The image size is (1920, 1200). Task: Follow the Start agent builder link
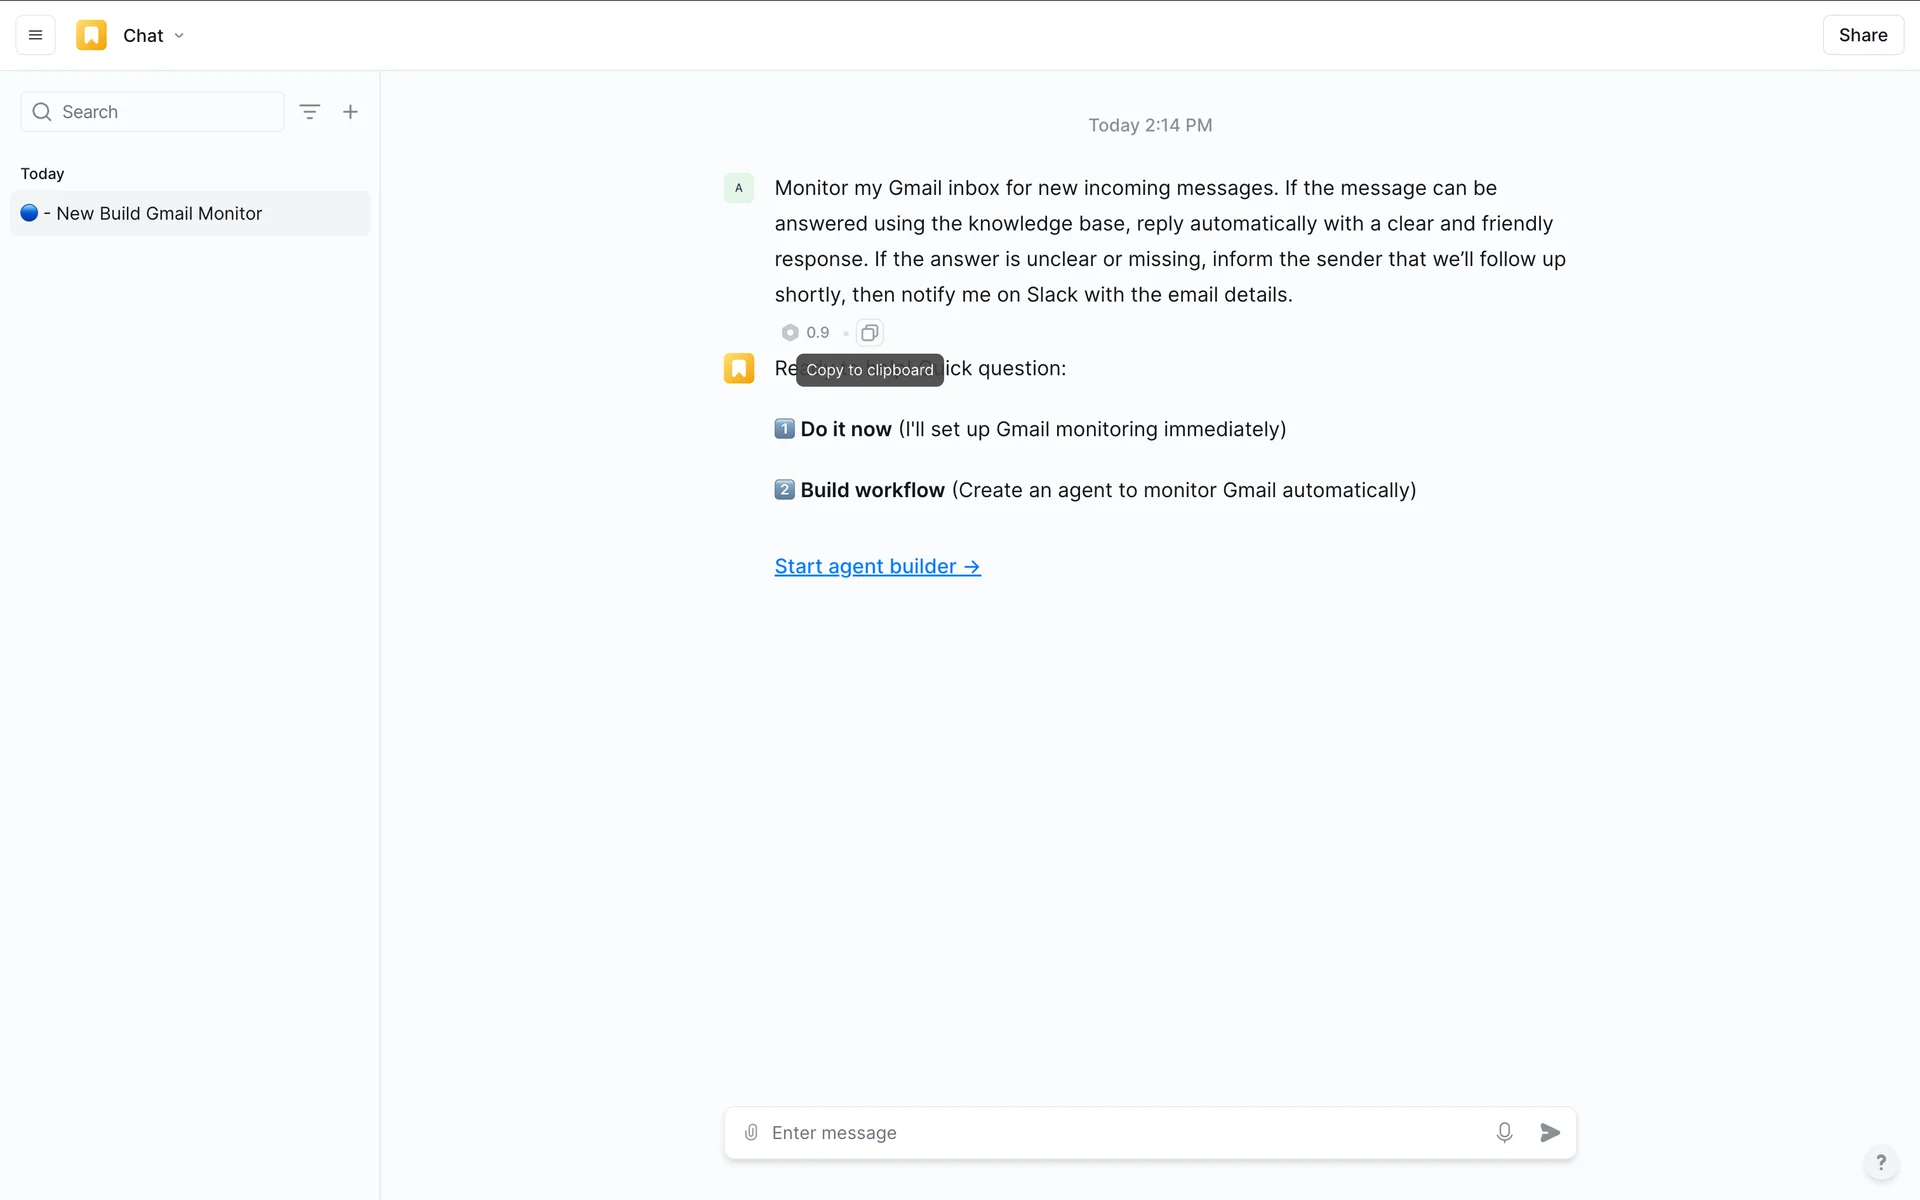tap(877, 566)
